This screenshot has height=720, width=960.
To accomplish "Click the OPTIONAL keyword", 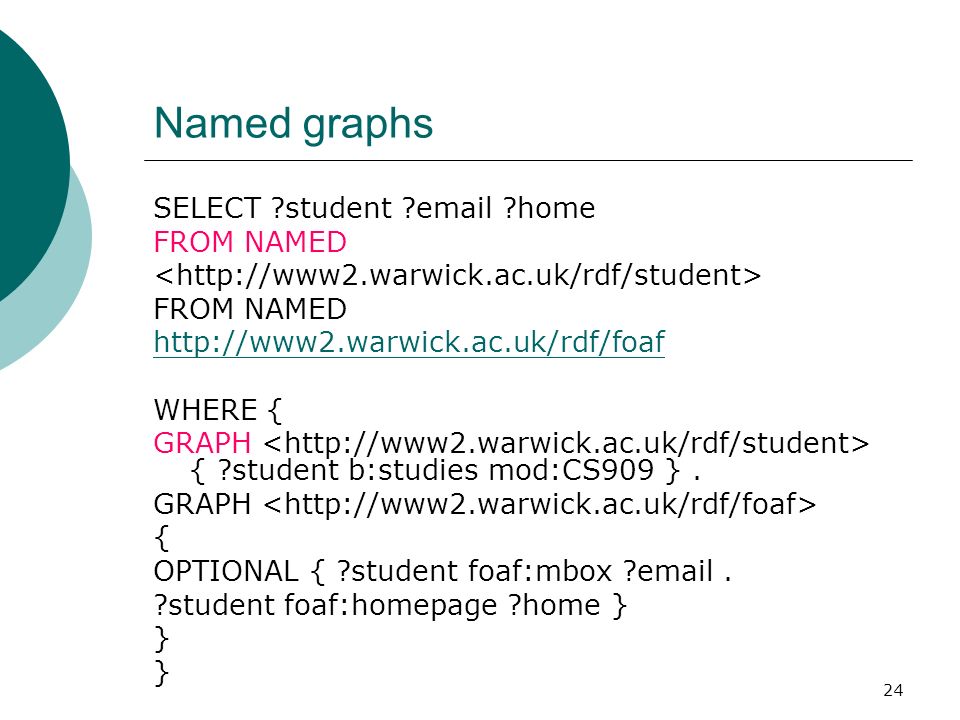I will click(x=226, y=571).
